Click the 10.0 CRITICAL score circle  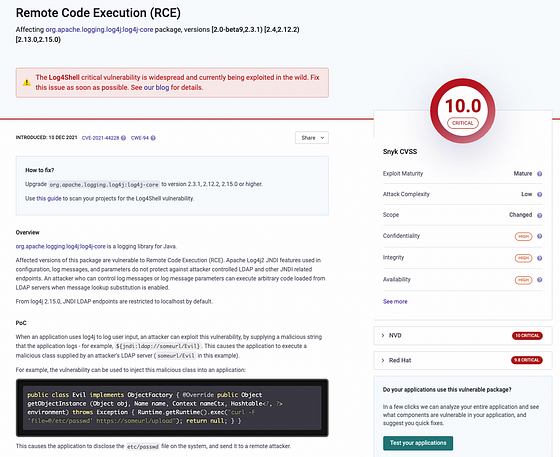click(x=462, y=111)
